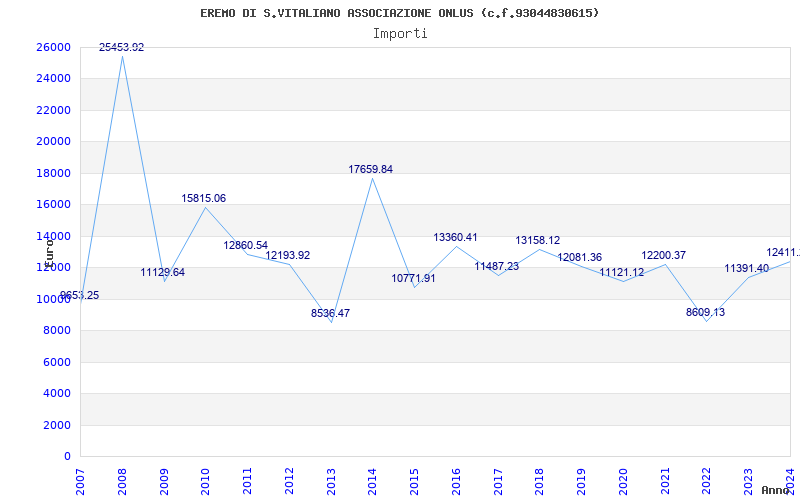Image resolution: width=800 pixels, height=500 pixels.
Task: Click the 2022 x-axis year label
Action: pos(707,482)
